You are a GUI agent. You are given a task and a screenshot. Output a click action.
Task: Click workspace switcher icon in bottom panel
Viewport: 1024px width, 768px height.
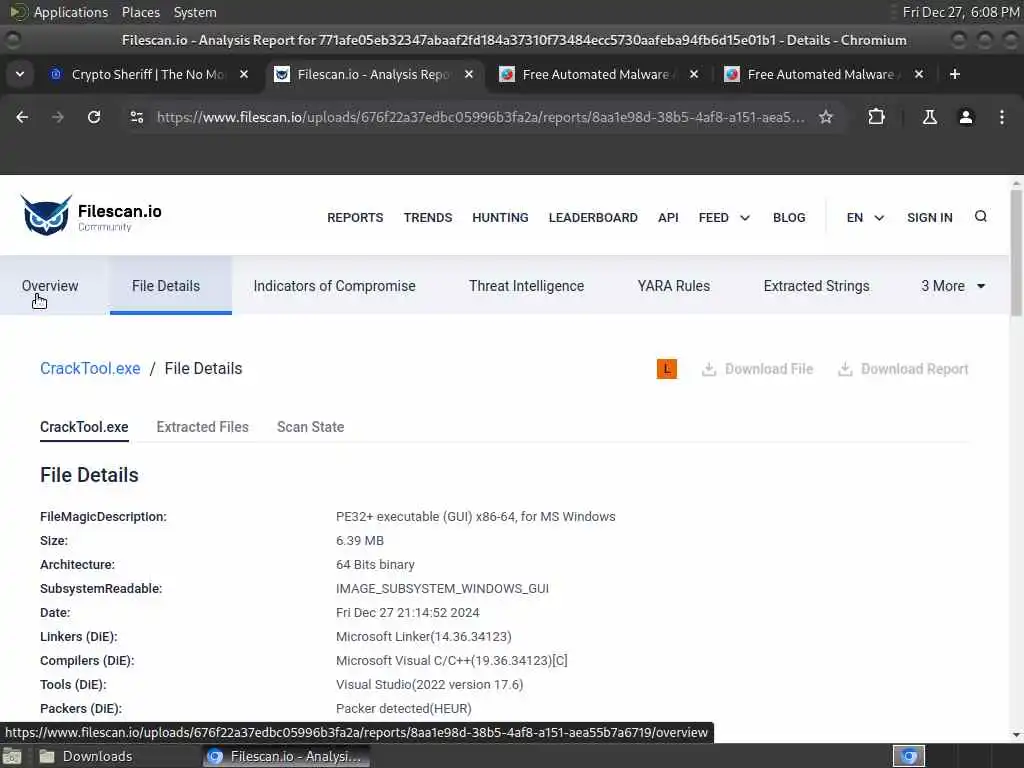click(x=908, y=756)
